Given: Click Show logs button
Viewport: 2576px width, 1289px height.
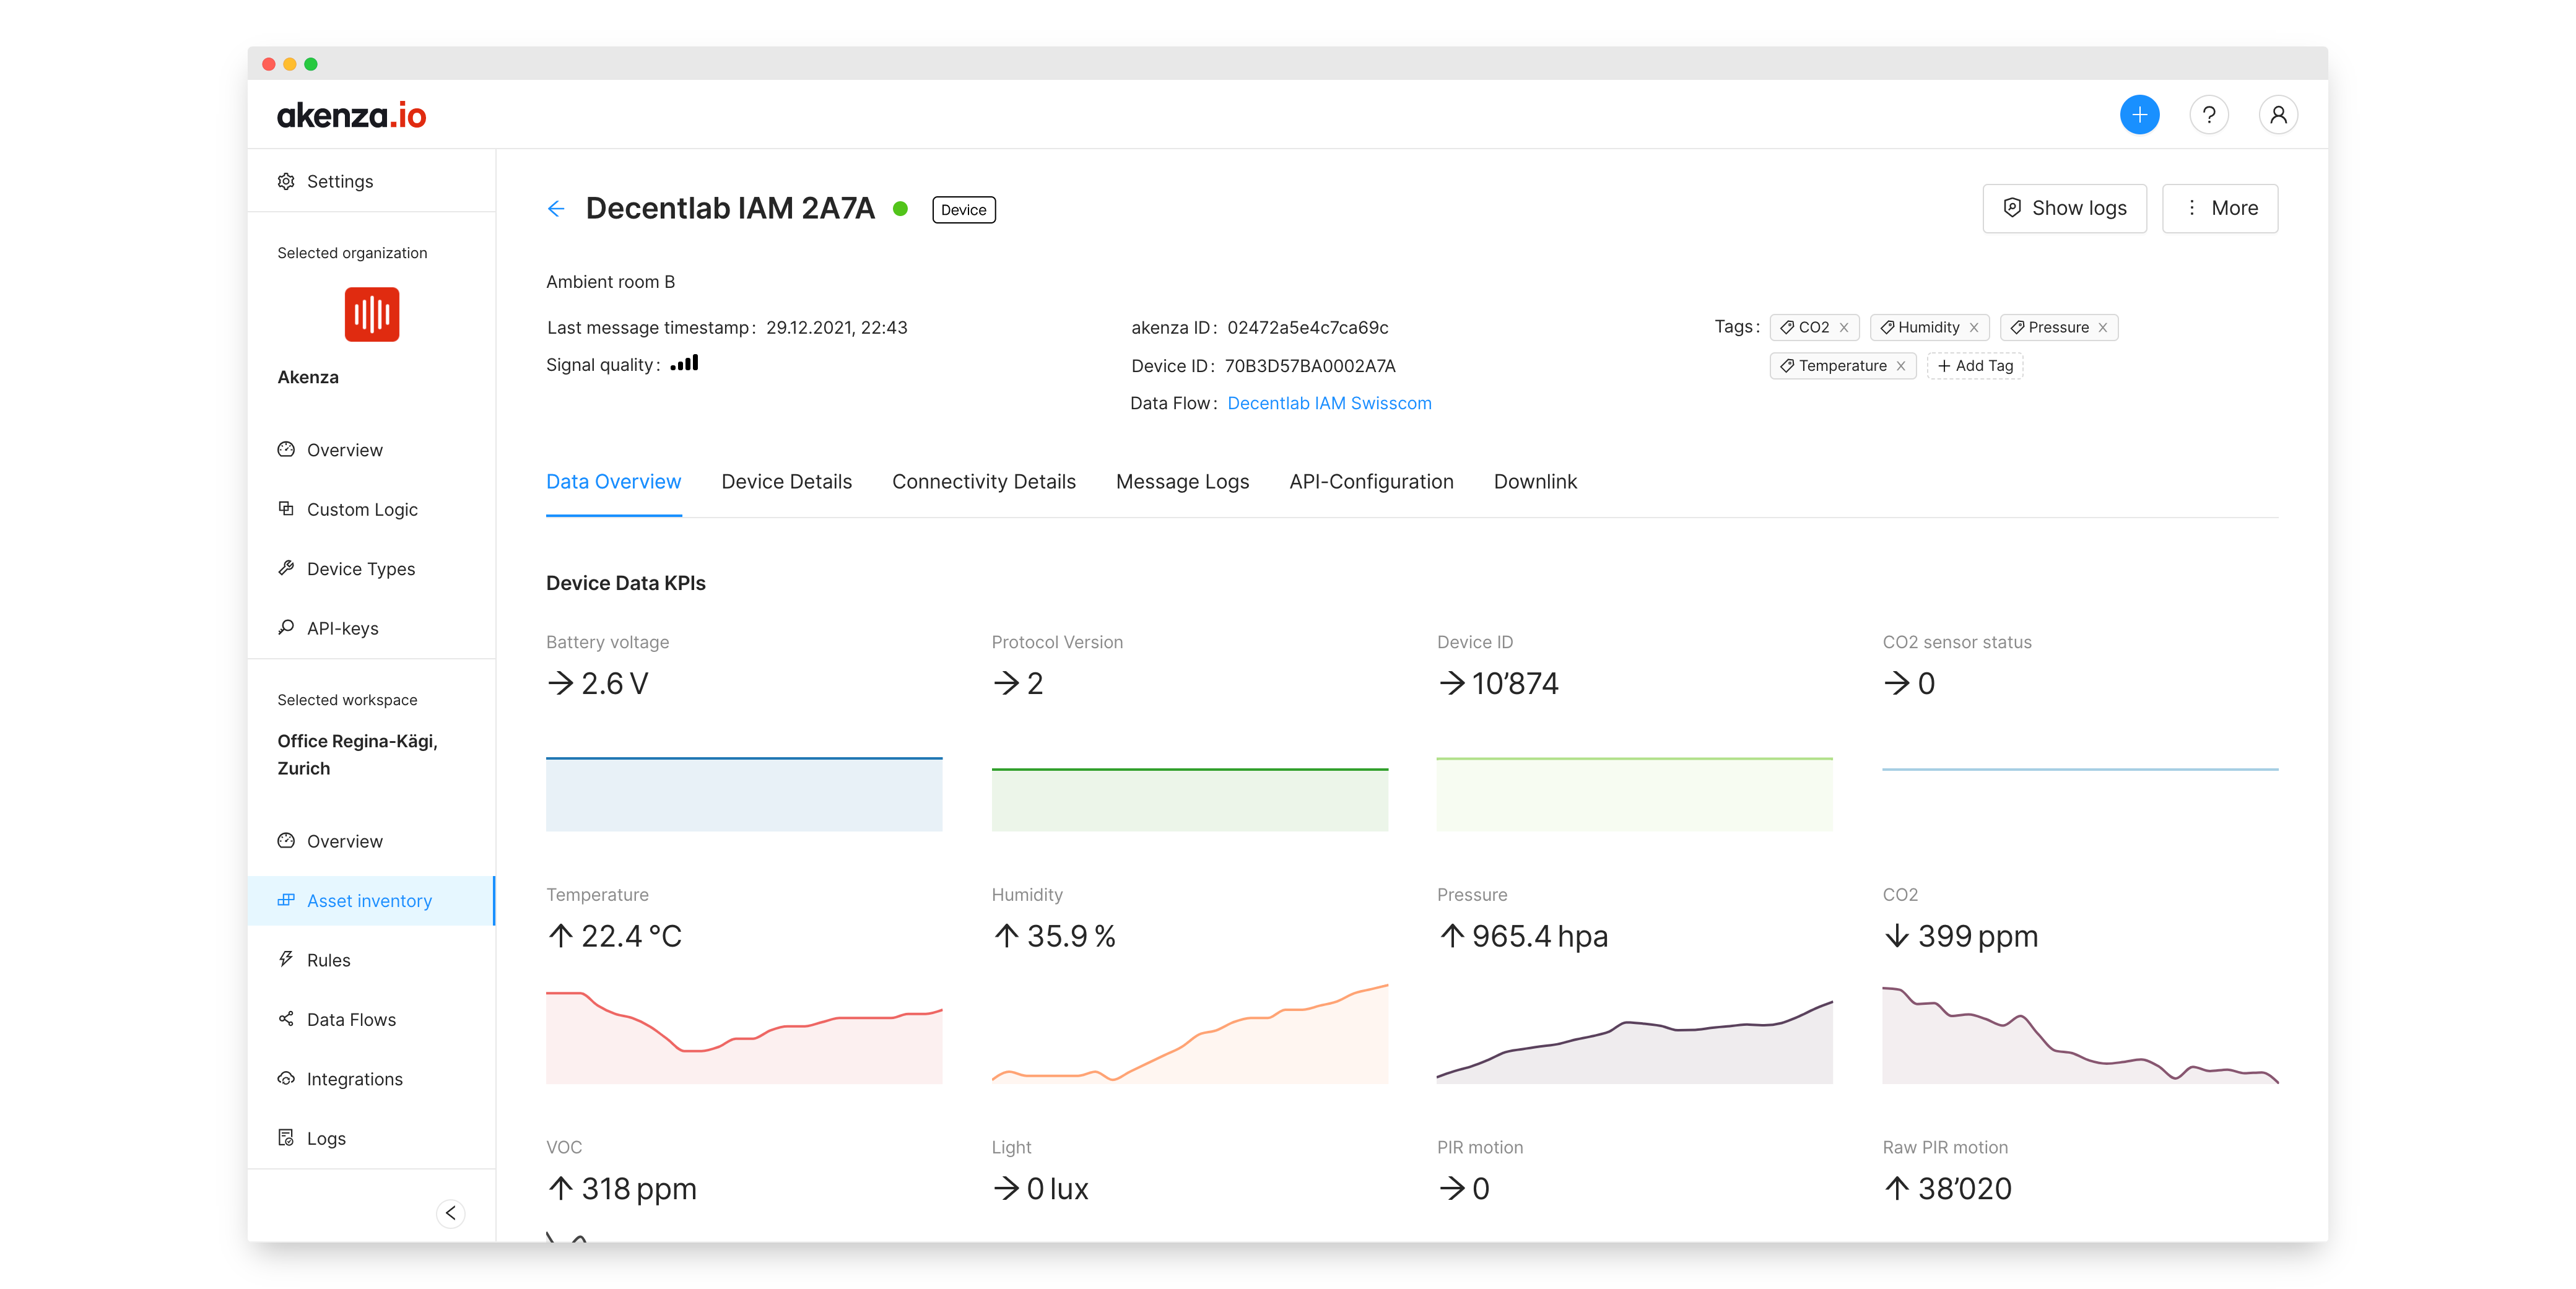Looking at the screenshot, I should (2064, 208).
